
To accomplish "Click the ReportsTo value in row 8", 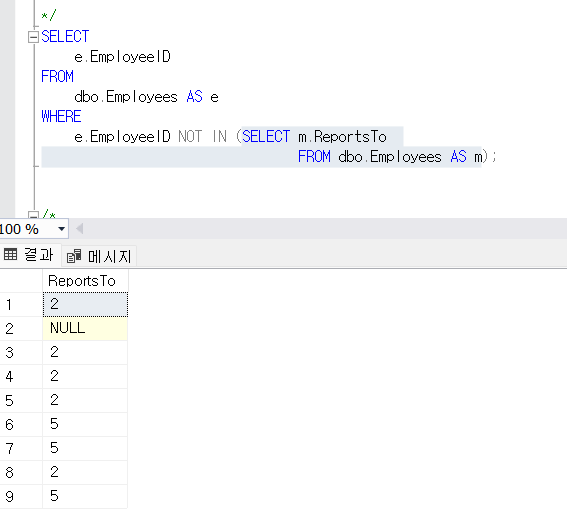I will pyautogui.click(x=85, y=472).
